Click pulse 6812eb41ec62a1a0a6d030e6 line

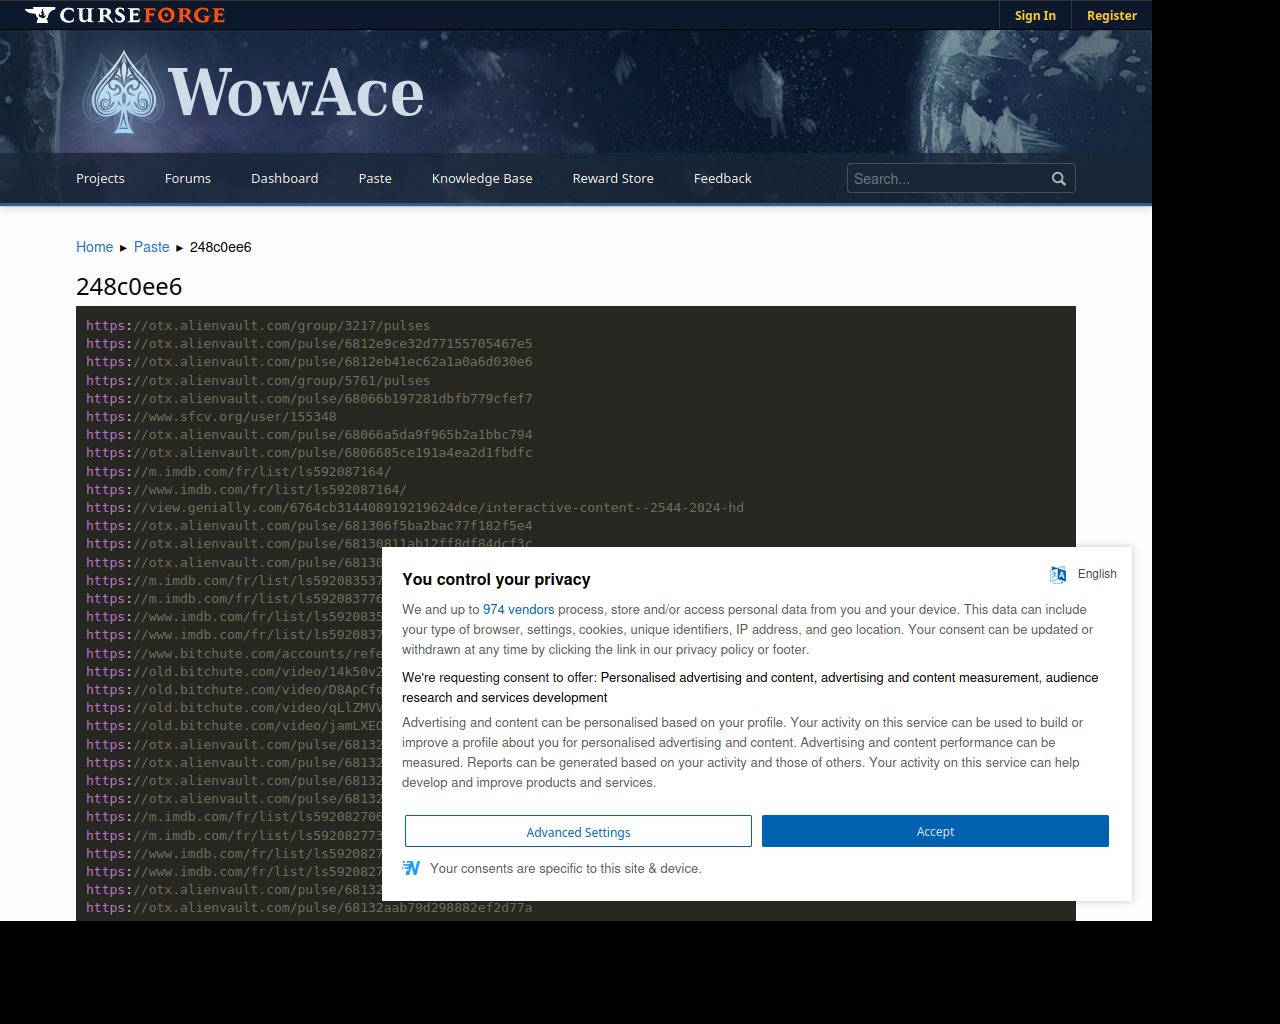click(309, 362)
